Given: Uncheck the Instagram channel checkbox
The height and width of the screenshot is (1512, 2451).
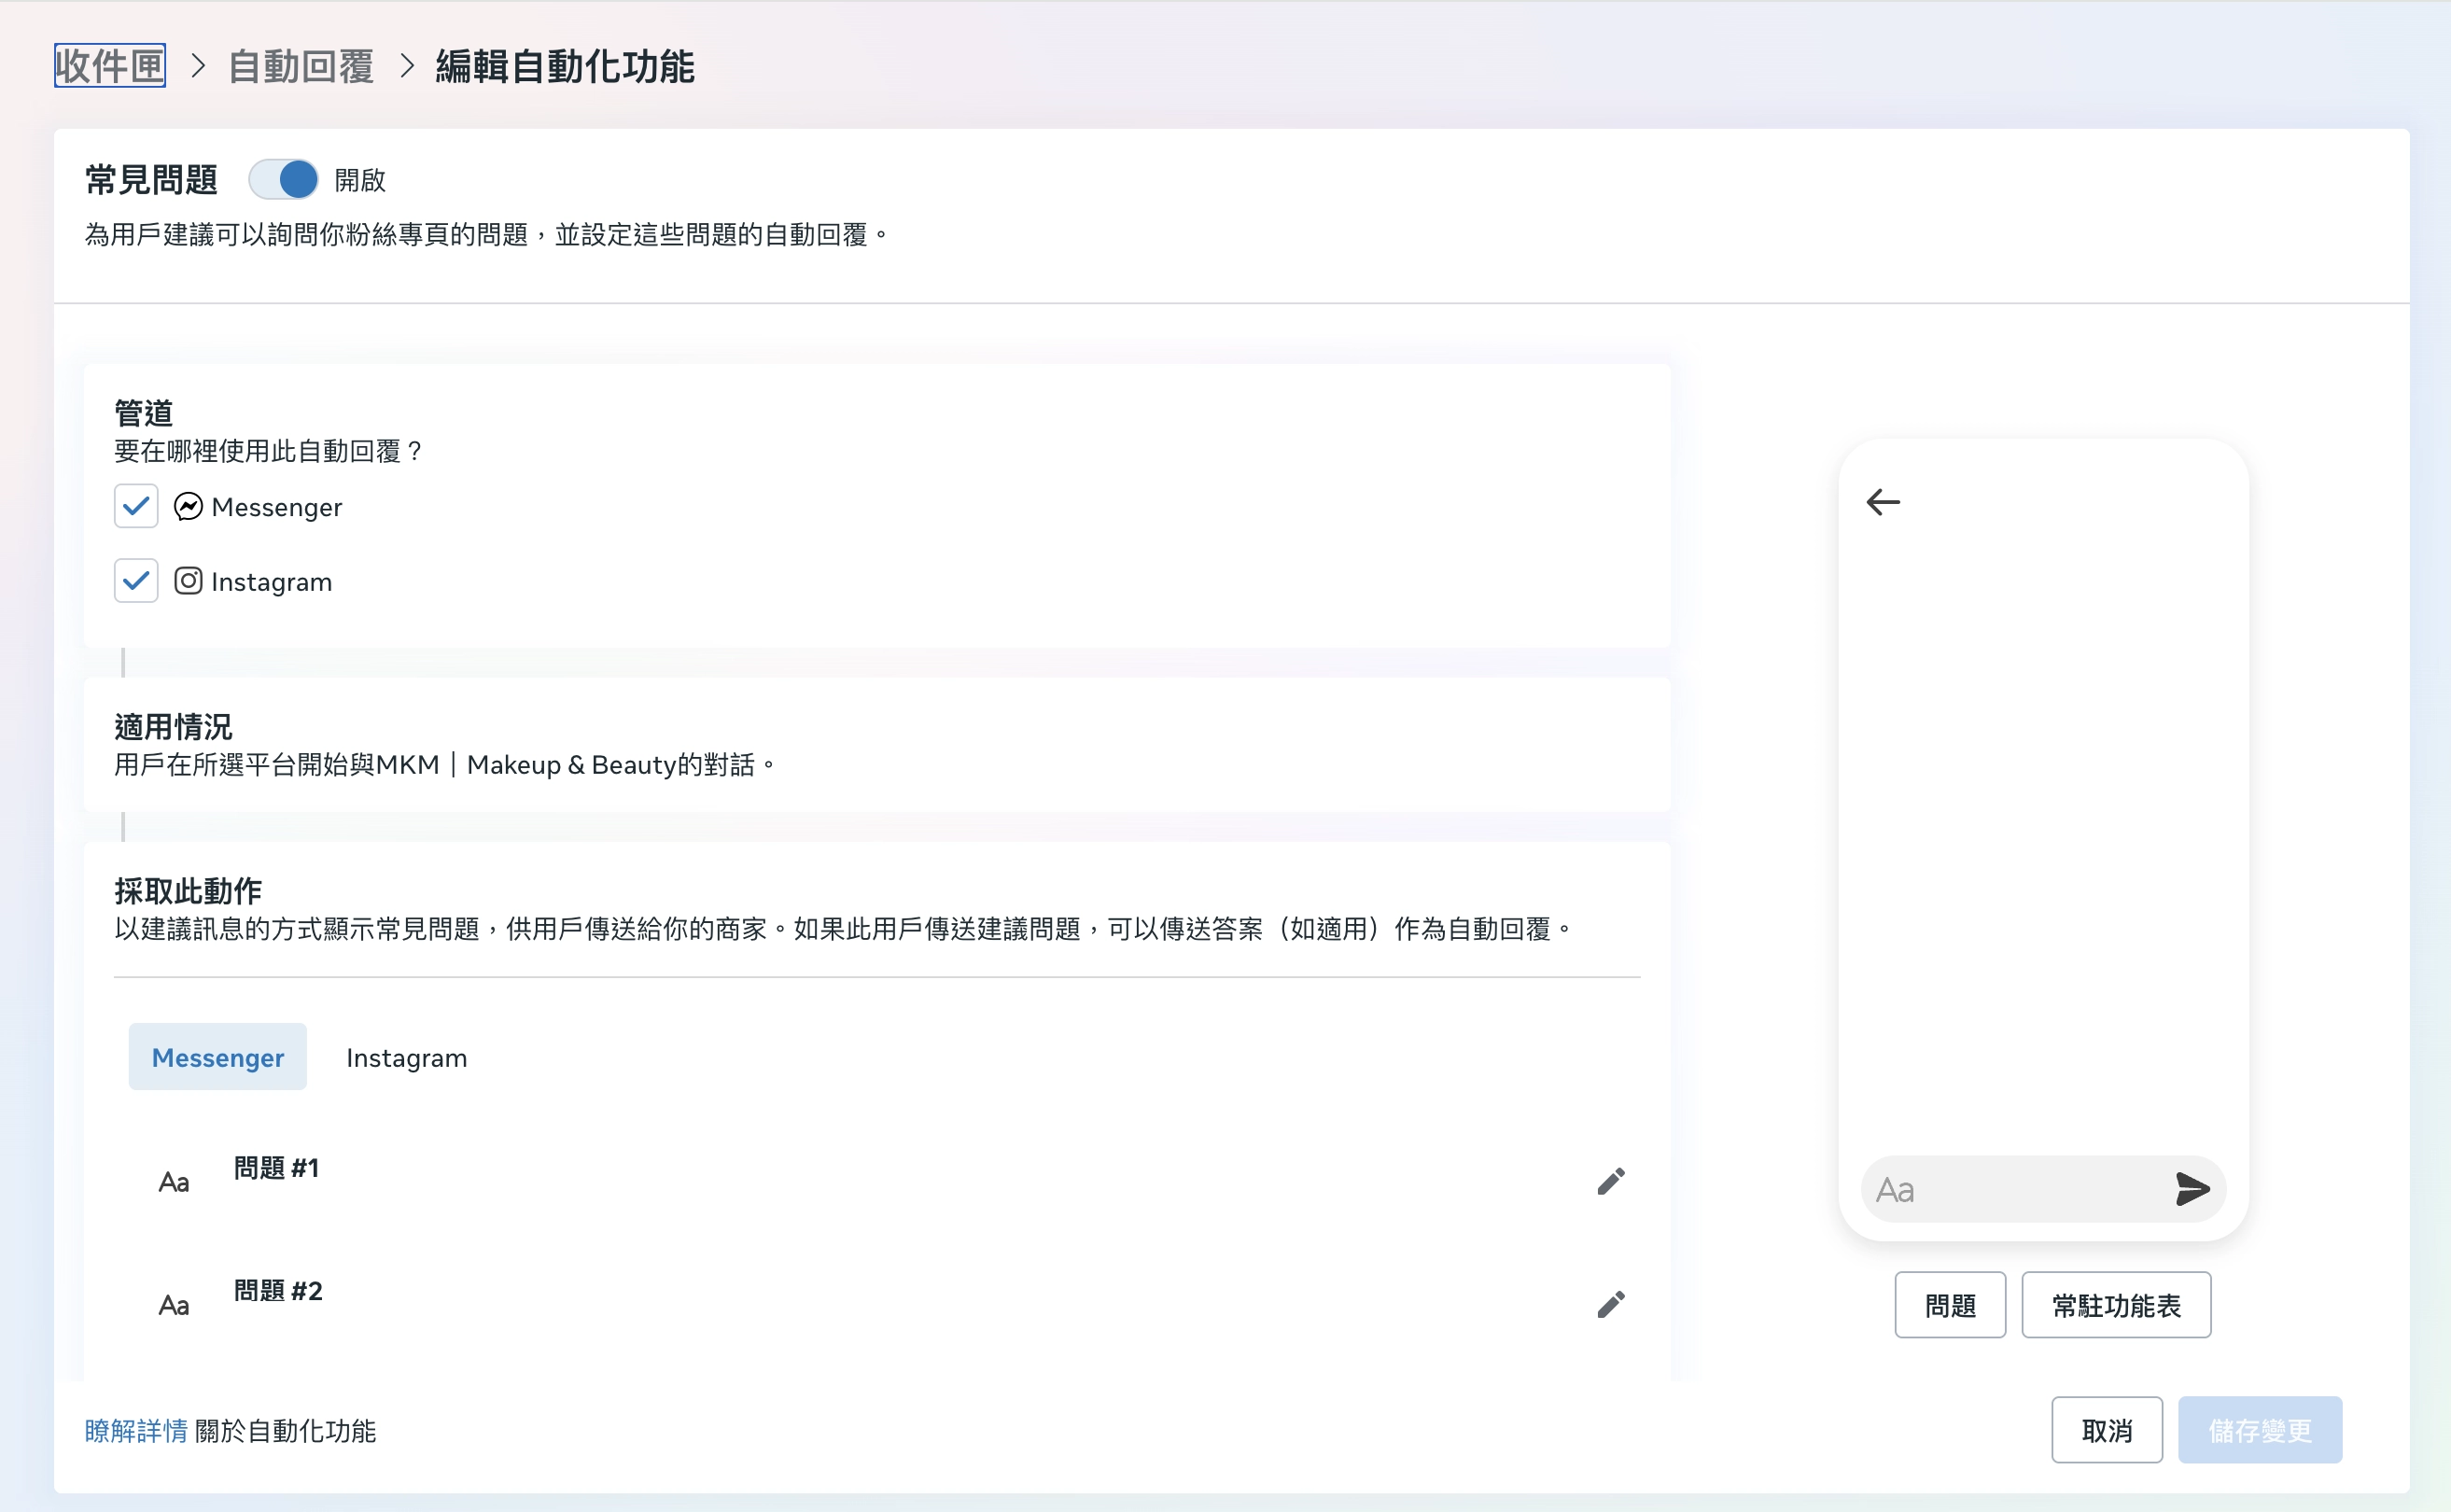Looking at the screenshot, I should click(136, 581).
